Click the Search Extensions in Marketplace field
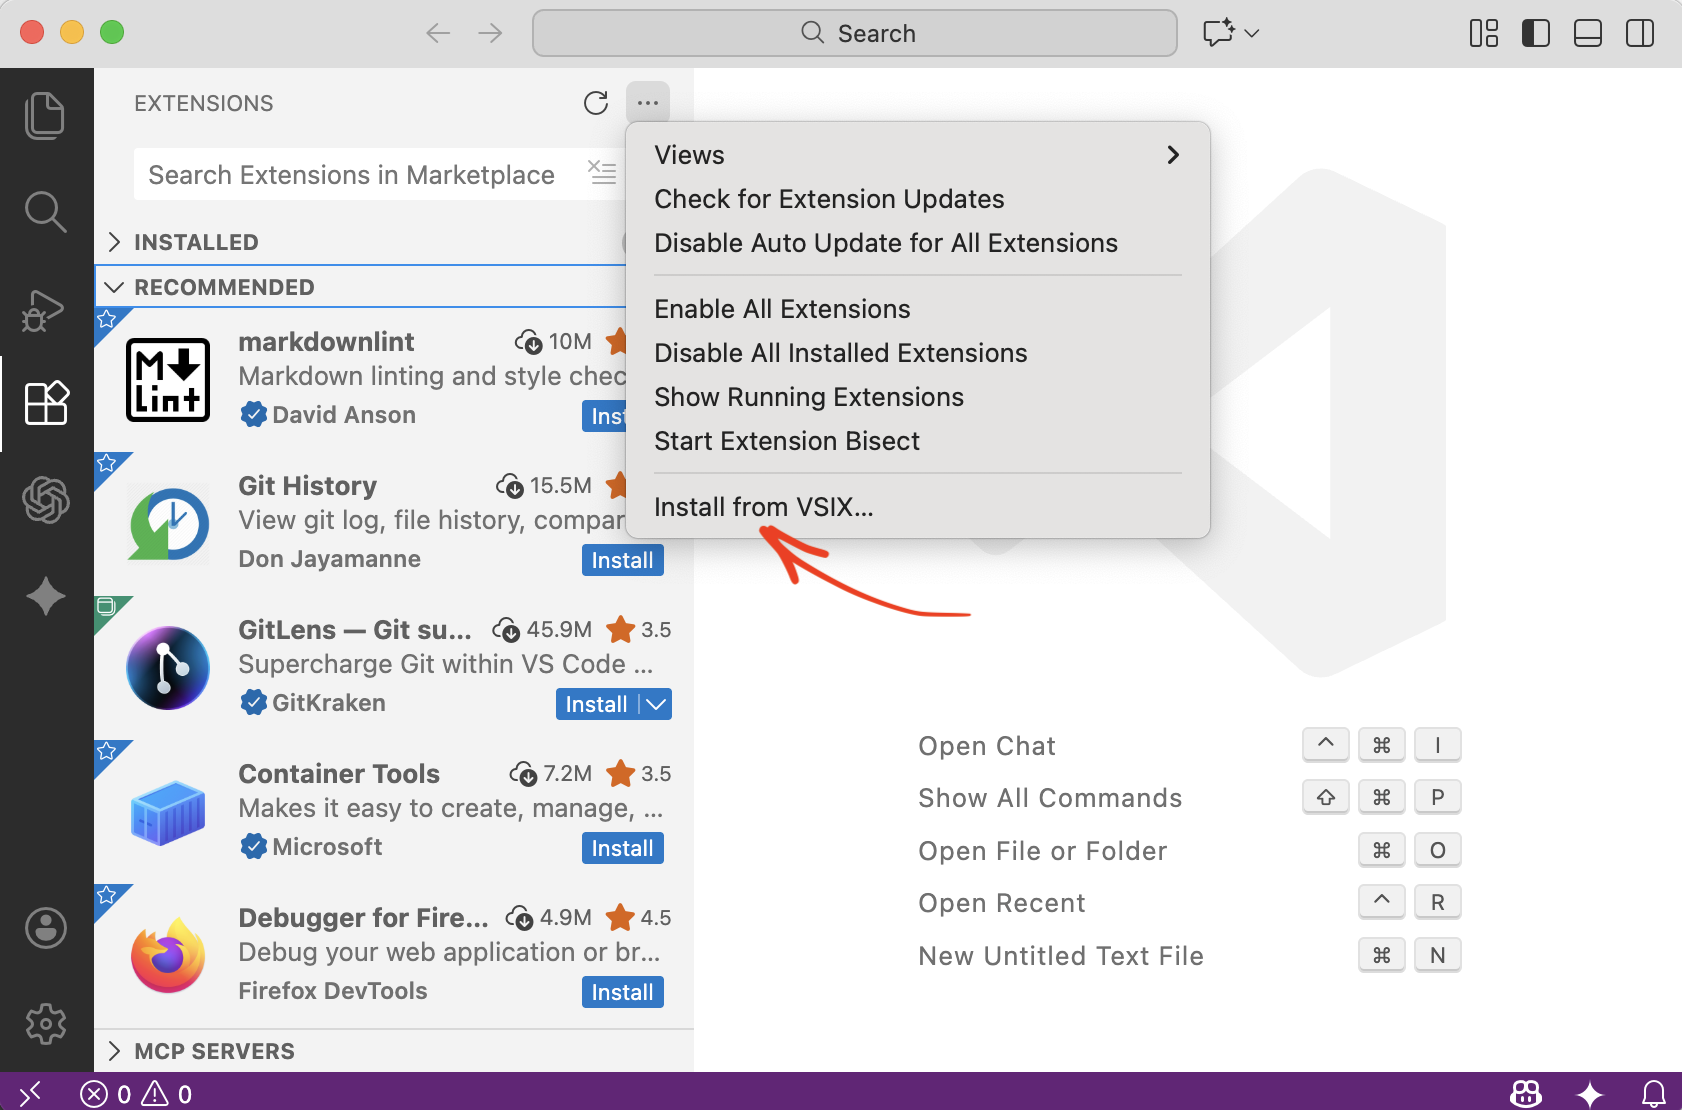 [351, 175]
